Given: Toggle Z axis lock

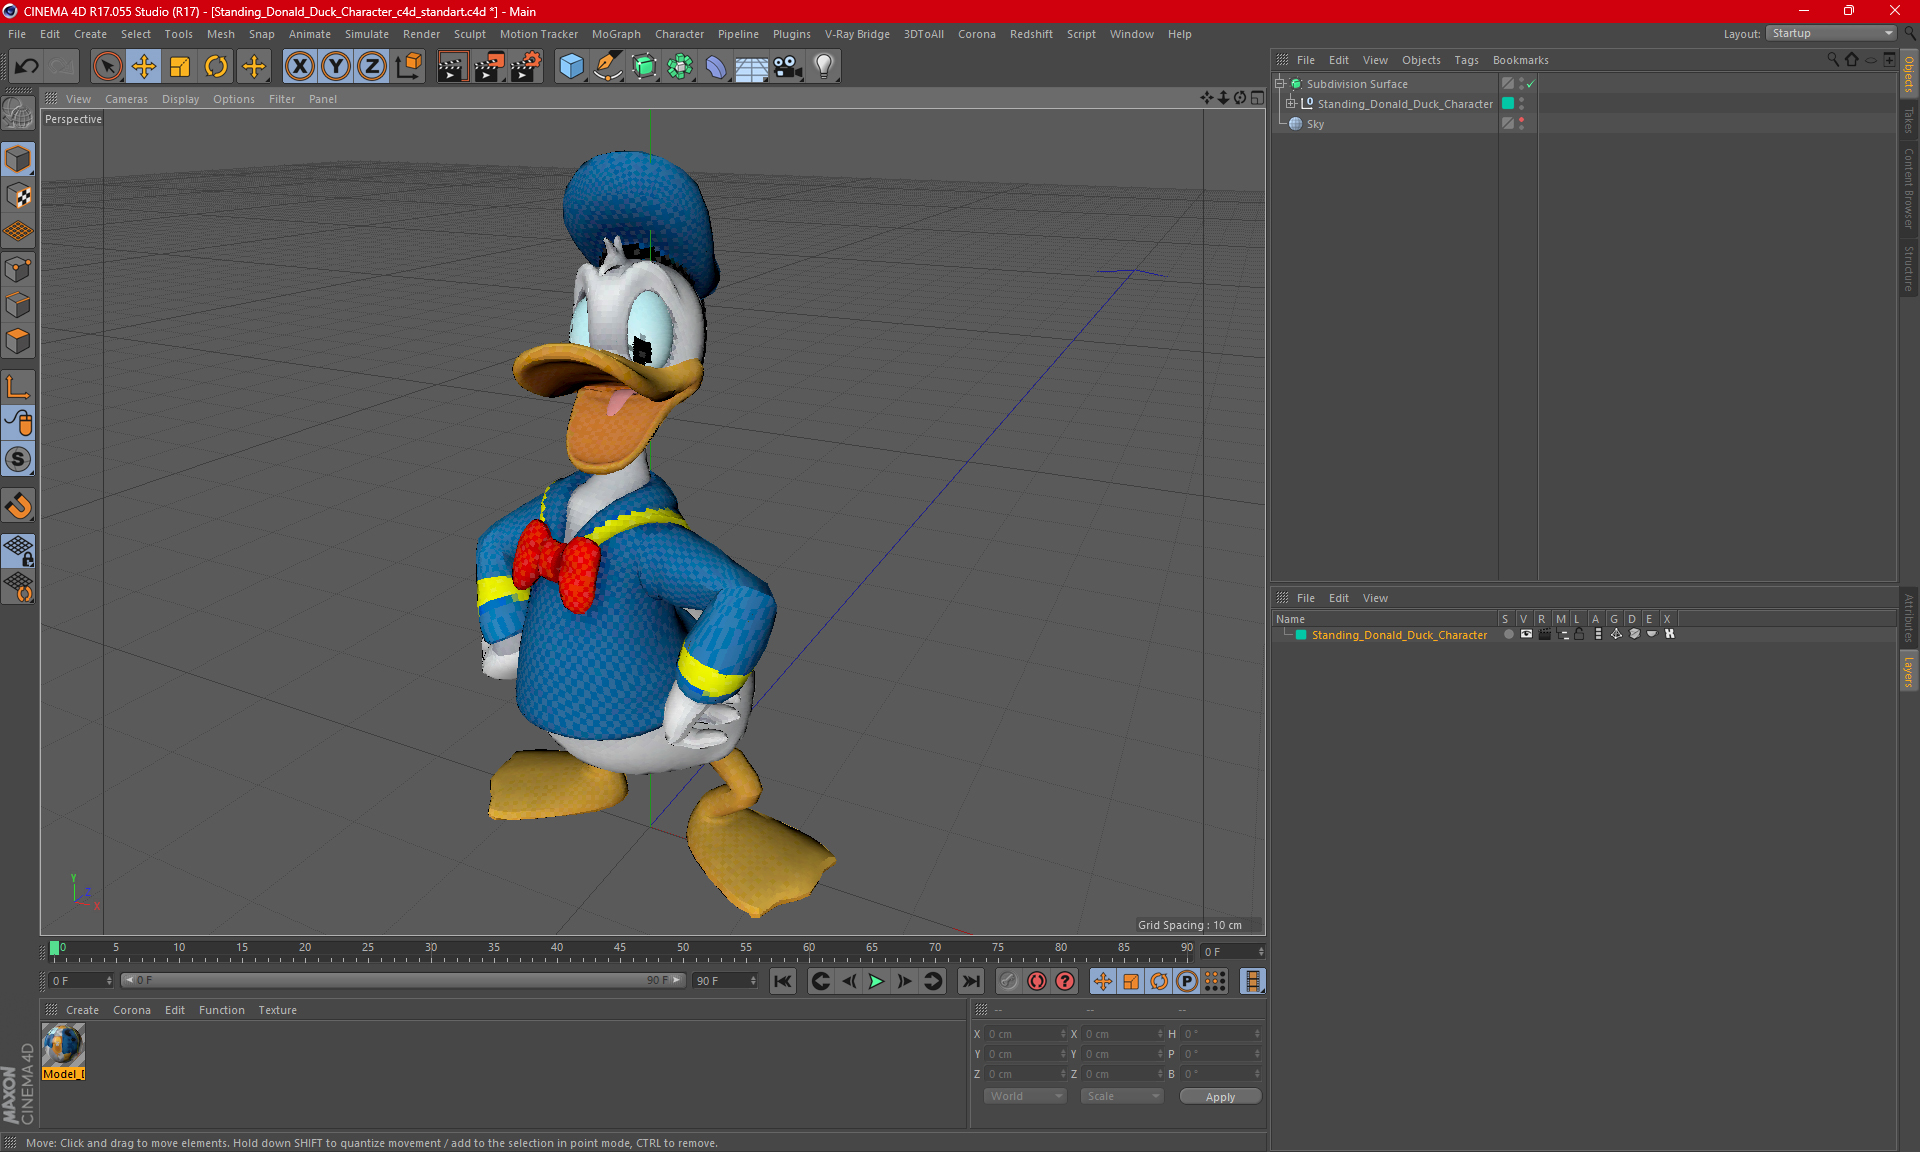Looking at the screenshot, I should point(372,67).
